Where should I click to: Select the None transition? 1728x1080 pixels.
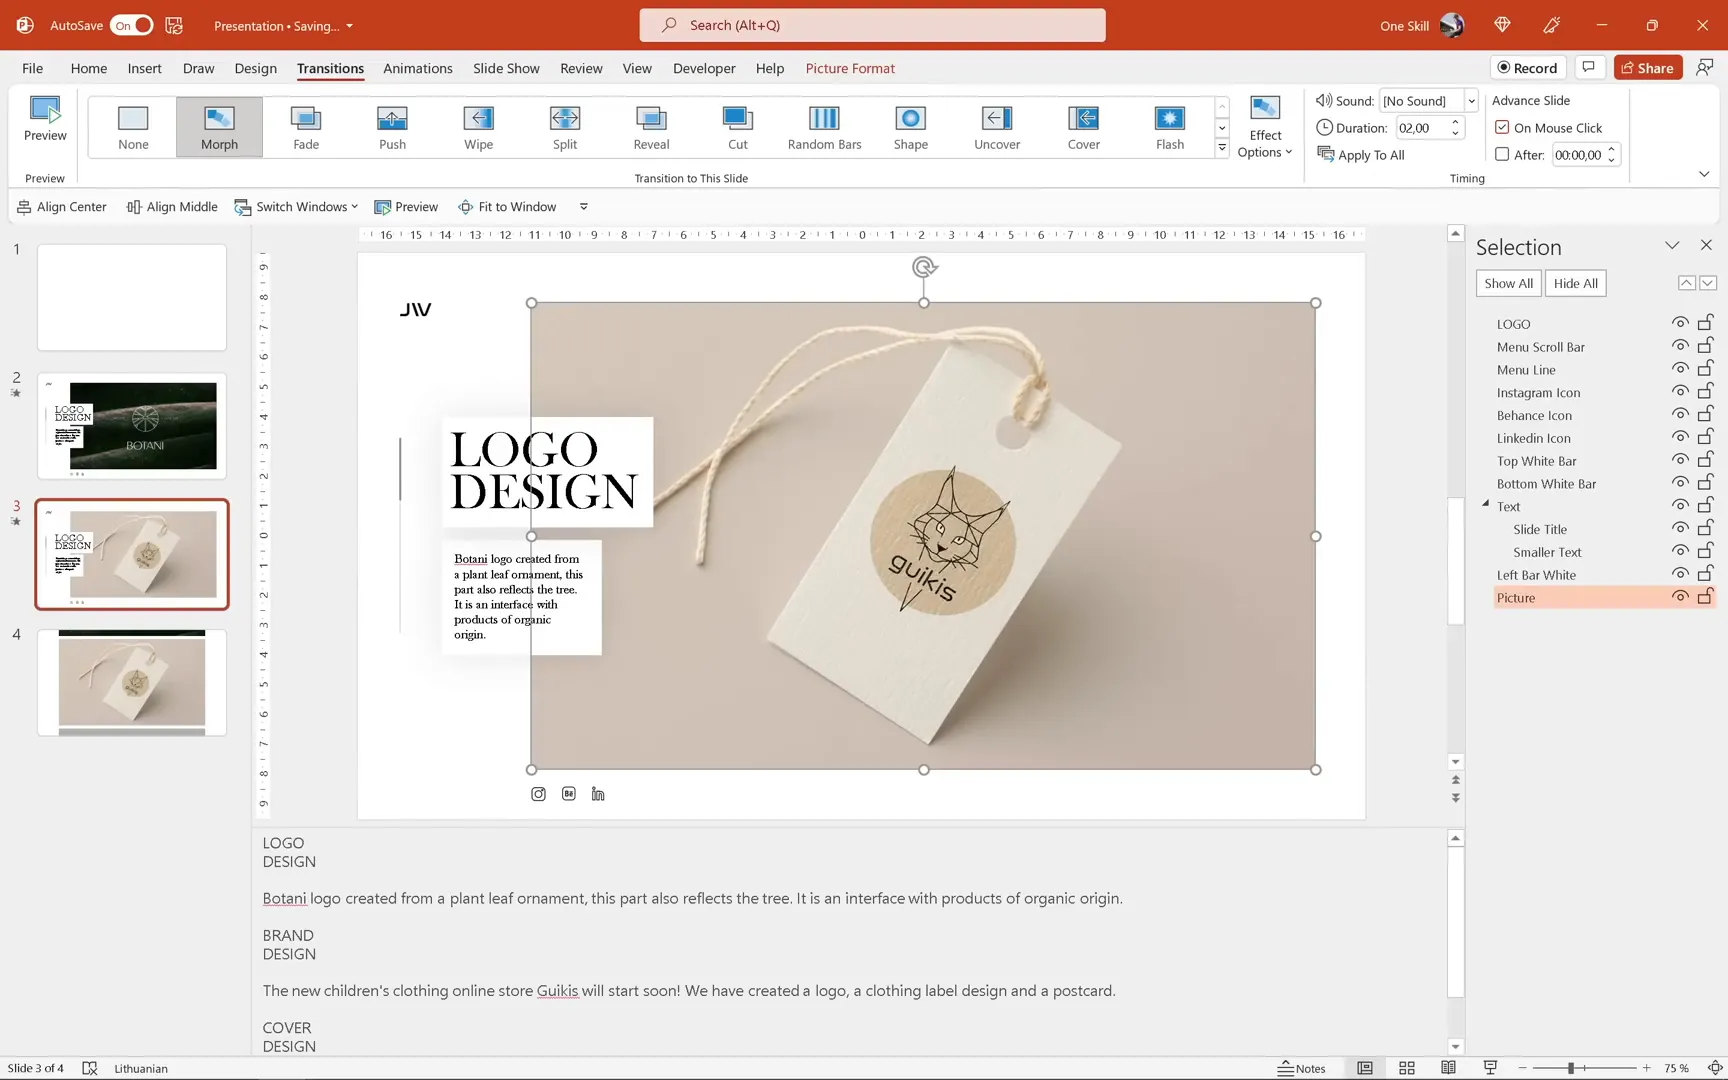(133, 127)
